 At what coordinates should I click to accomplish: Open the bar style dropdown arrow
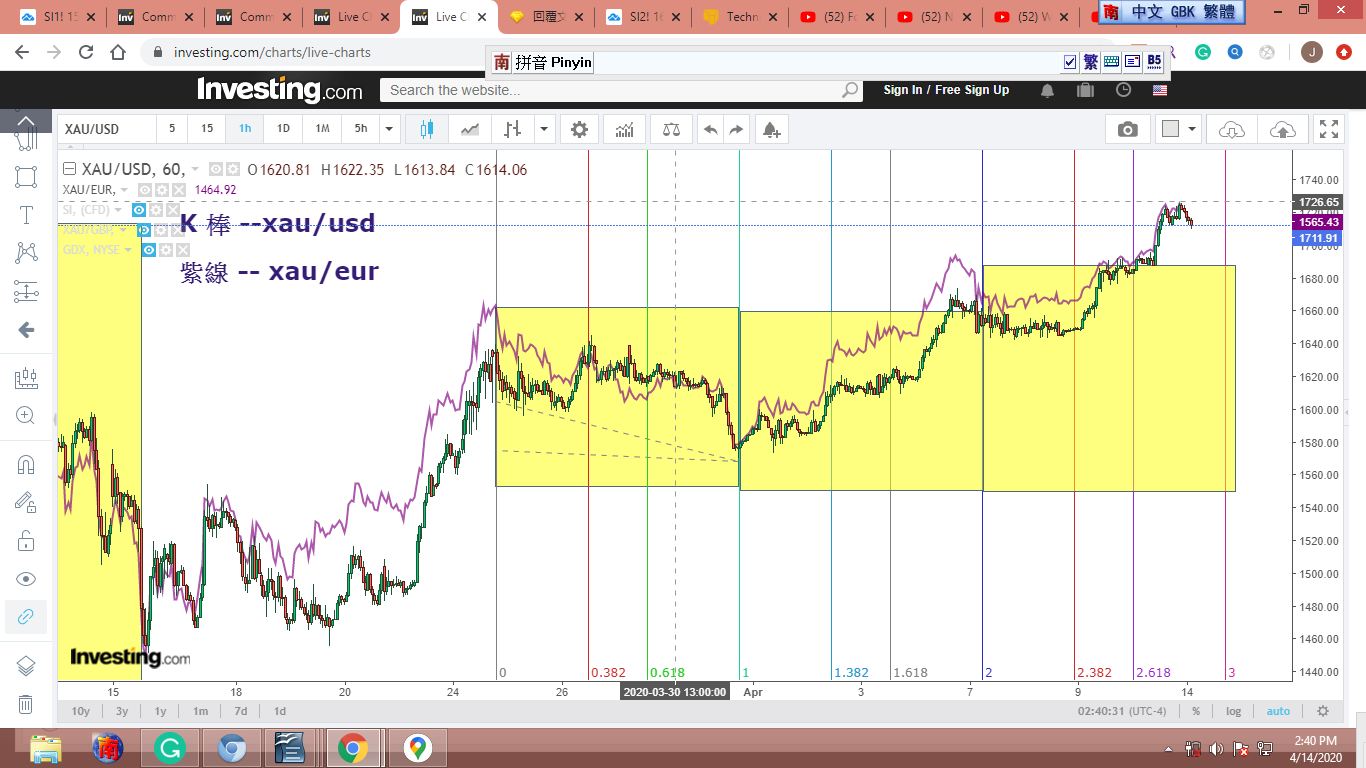[544, 129]
